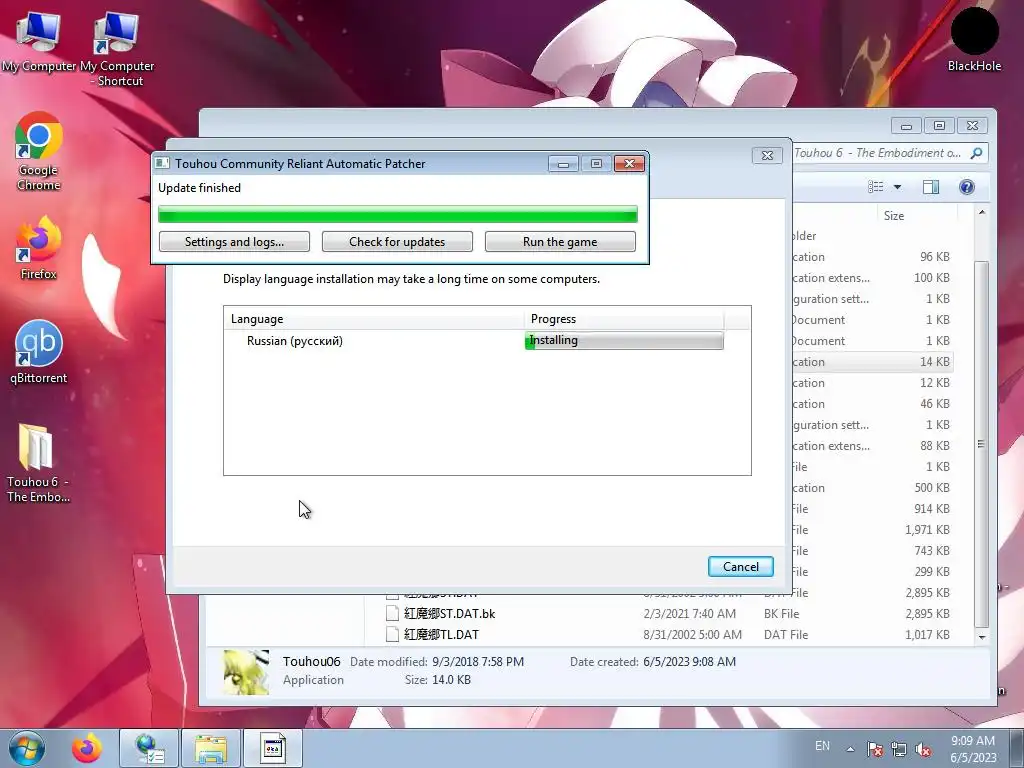Viewport: 1024px width, 768px height.
Task: Click Check for updates button
Action: (x=397, y=242)
